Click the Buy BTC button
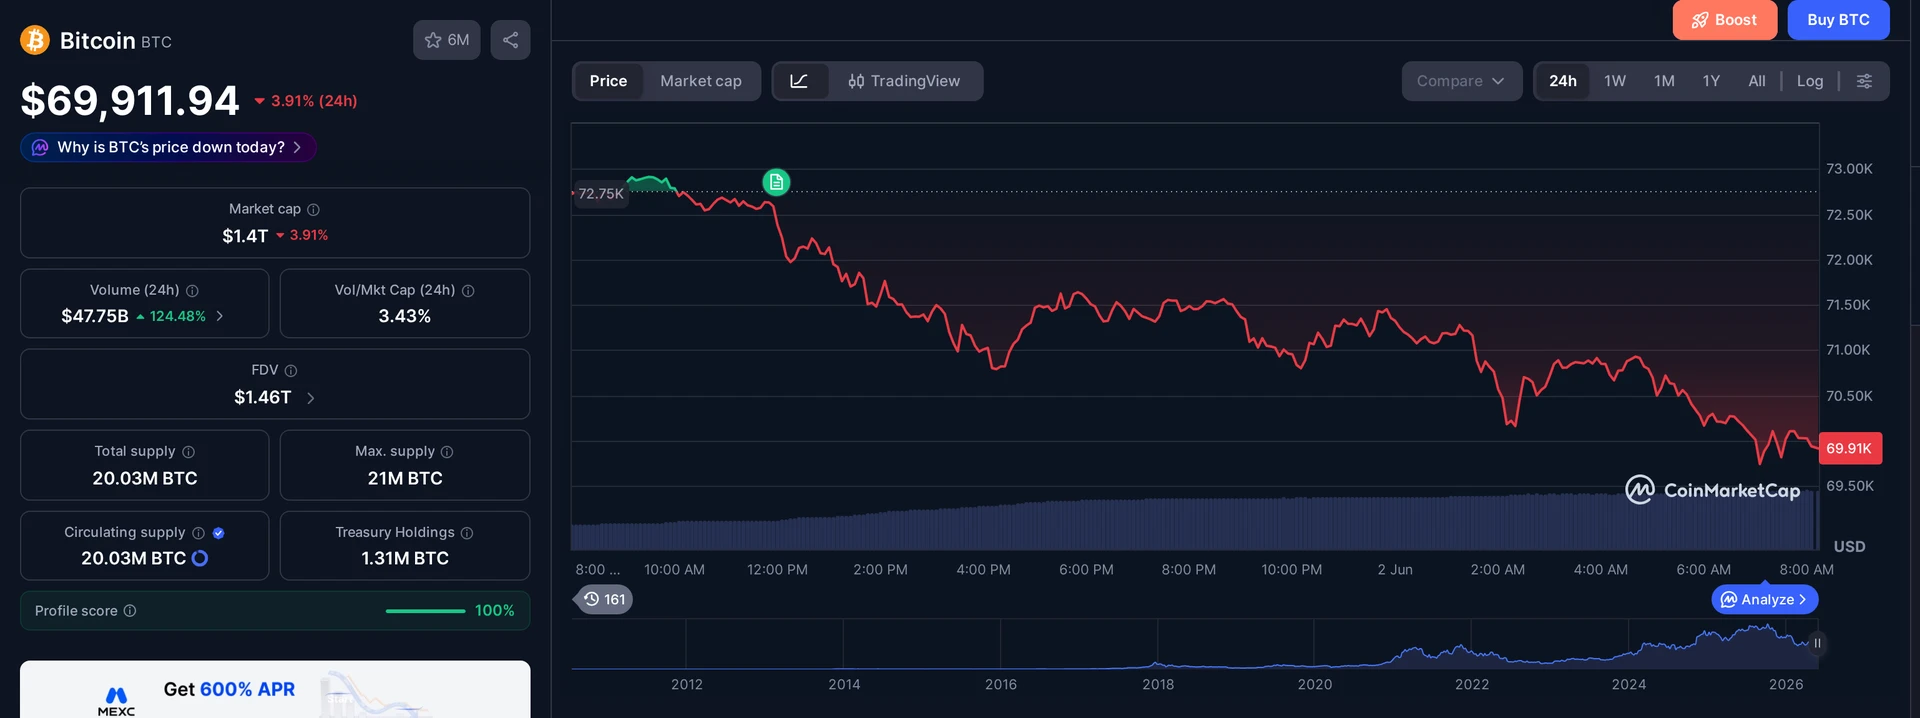1920x718 pixels. click(1838, 20)
